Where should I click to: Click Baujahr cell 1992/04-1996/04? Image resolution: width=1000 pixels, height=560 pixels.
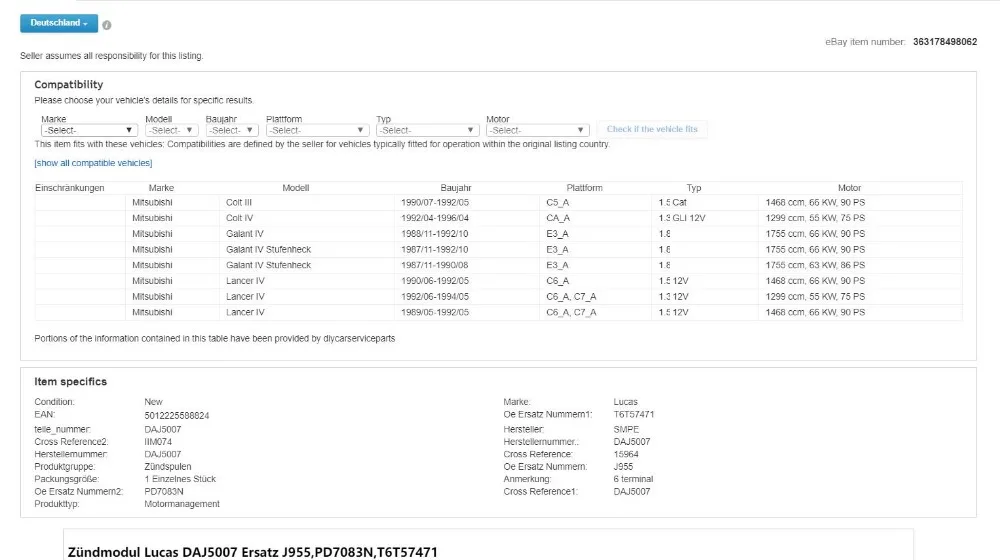pyautogui.click(x=434, y=218)
